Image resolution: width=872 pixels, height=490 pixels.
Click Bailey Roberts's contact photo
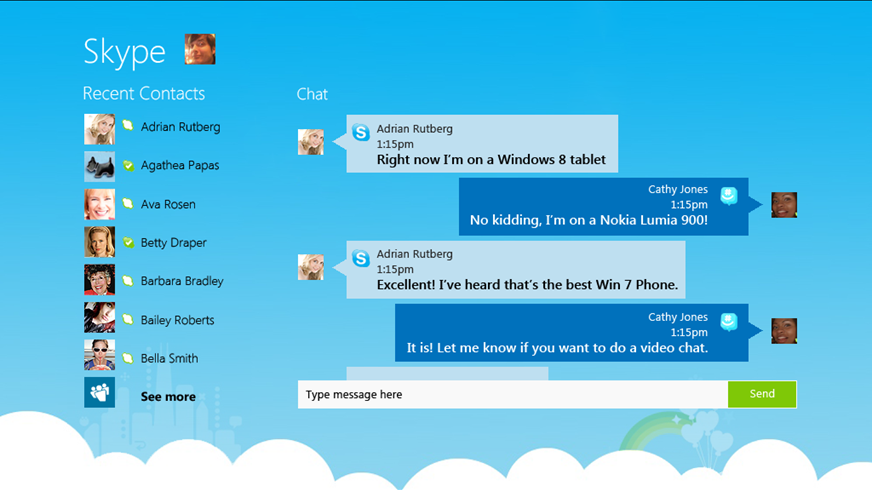(x=100, y=318)
